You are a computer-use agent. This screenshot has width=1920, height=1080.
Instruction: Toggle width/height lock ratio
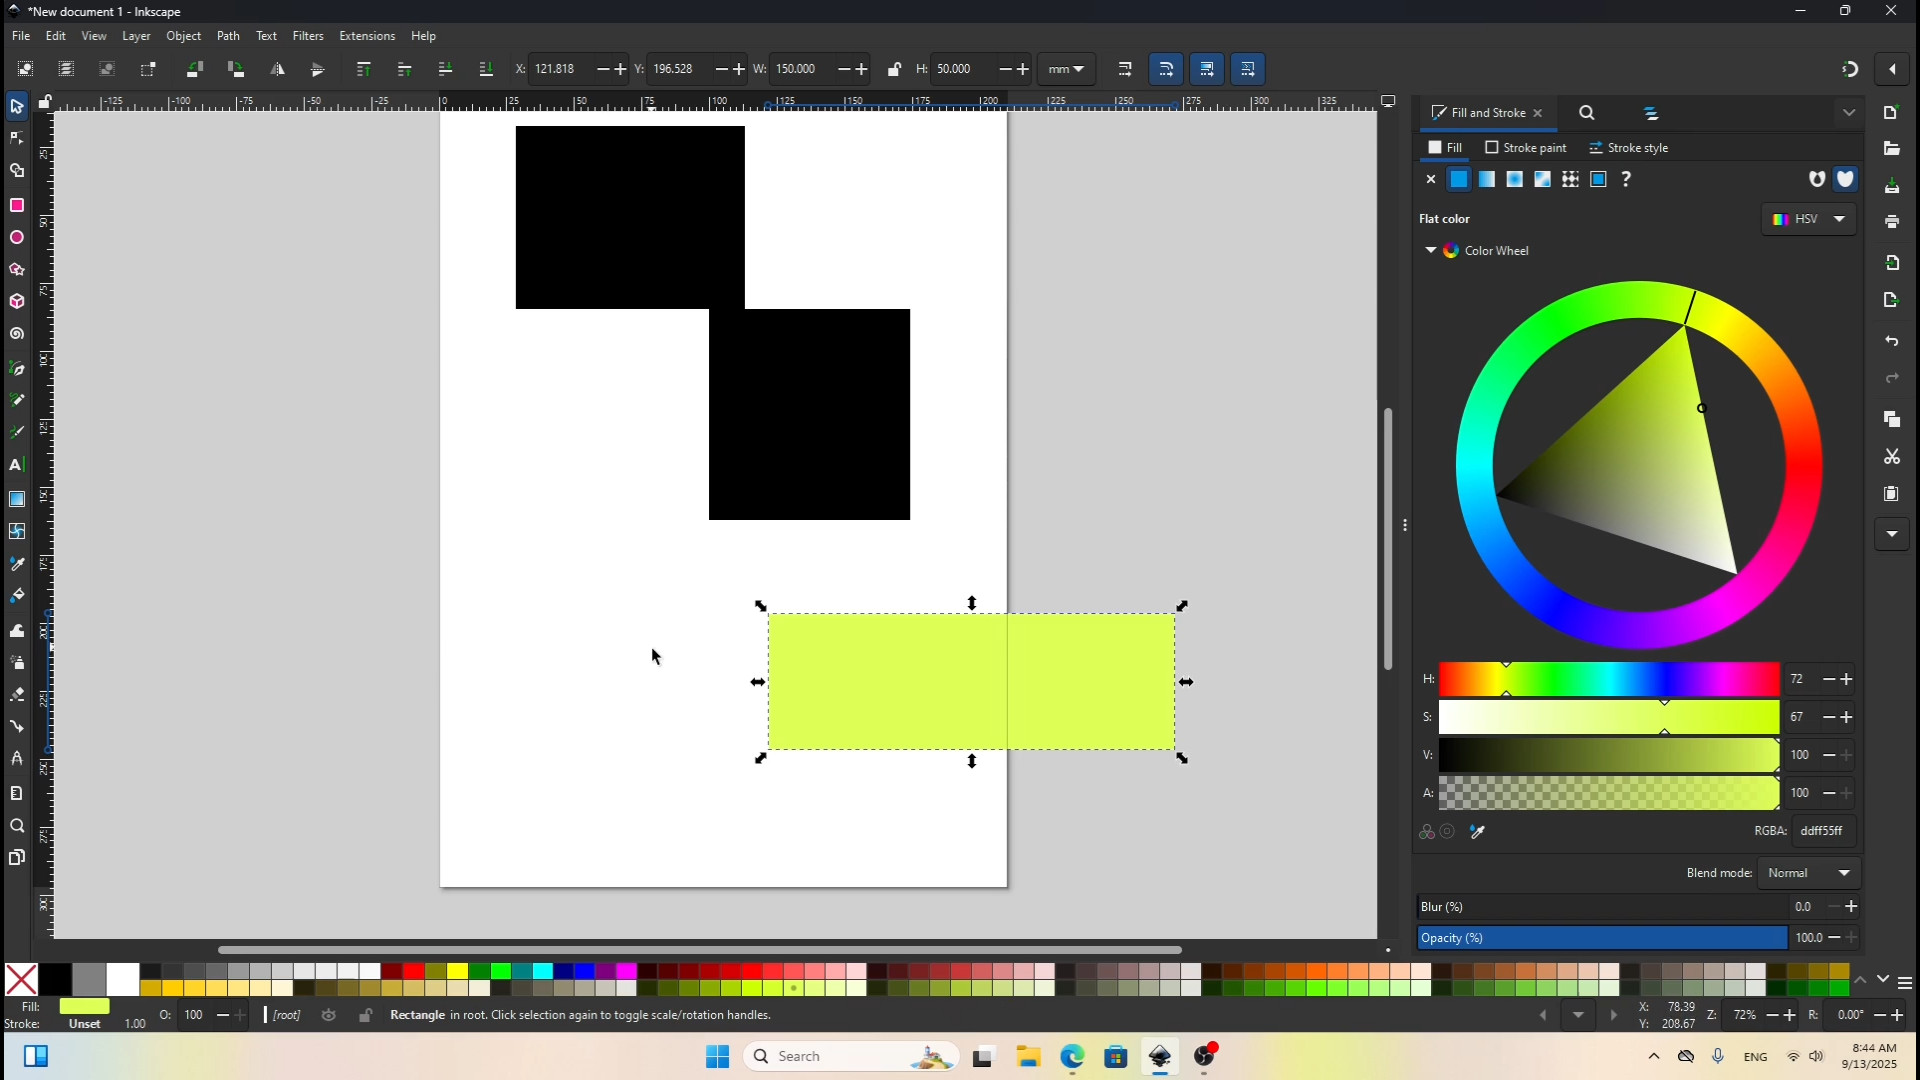point(894,69)
